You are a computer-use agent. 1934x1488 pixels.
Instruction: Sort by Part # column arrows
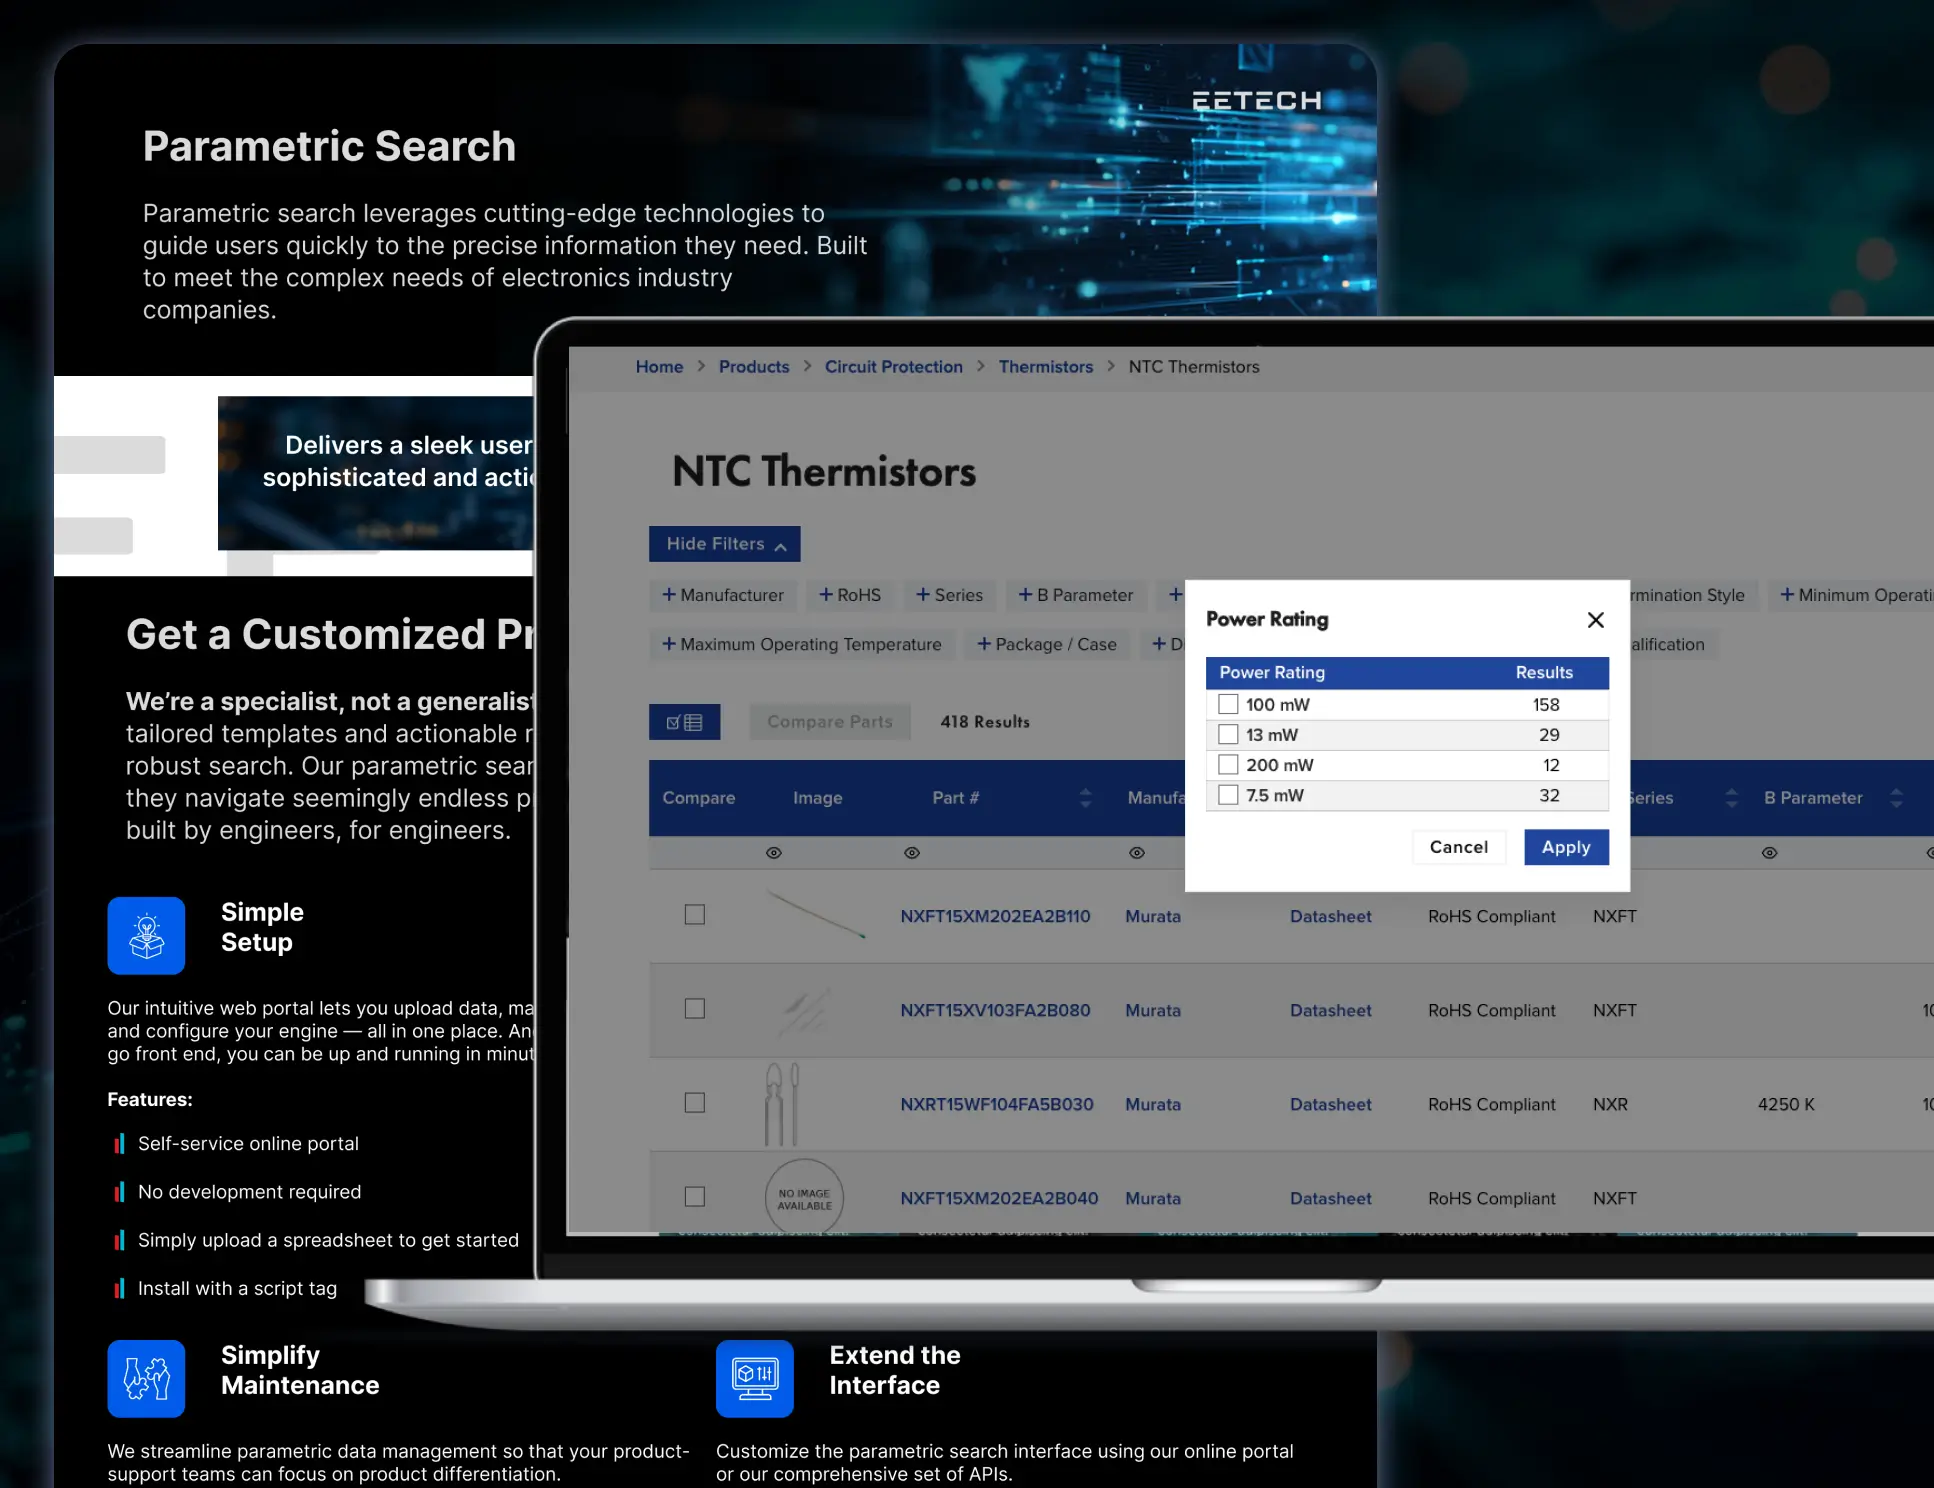[1085, 798]
